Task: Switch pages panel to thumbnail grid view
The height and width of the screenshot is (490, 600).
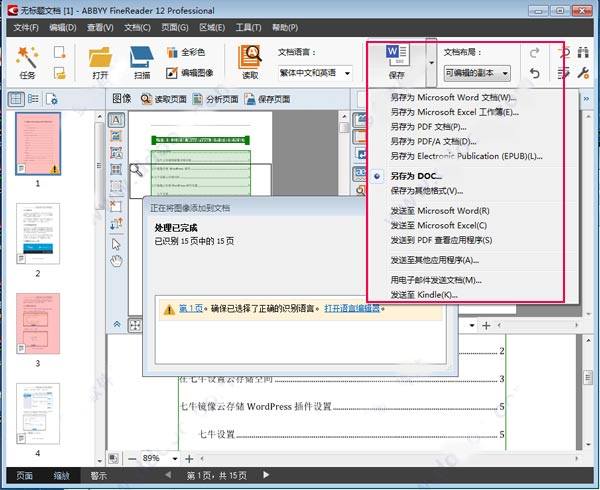Action: pos(16,99)
